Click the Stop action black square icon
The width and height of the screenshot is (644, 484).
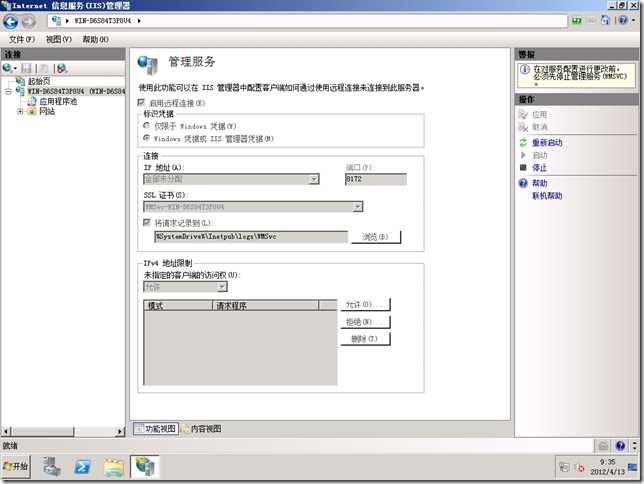[x=523, y=167]
